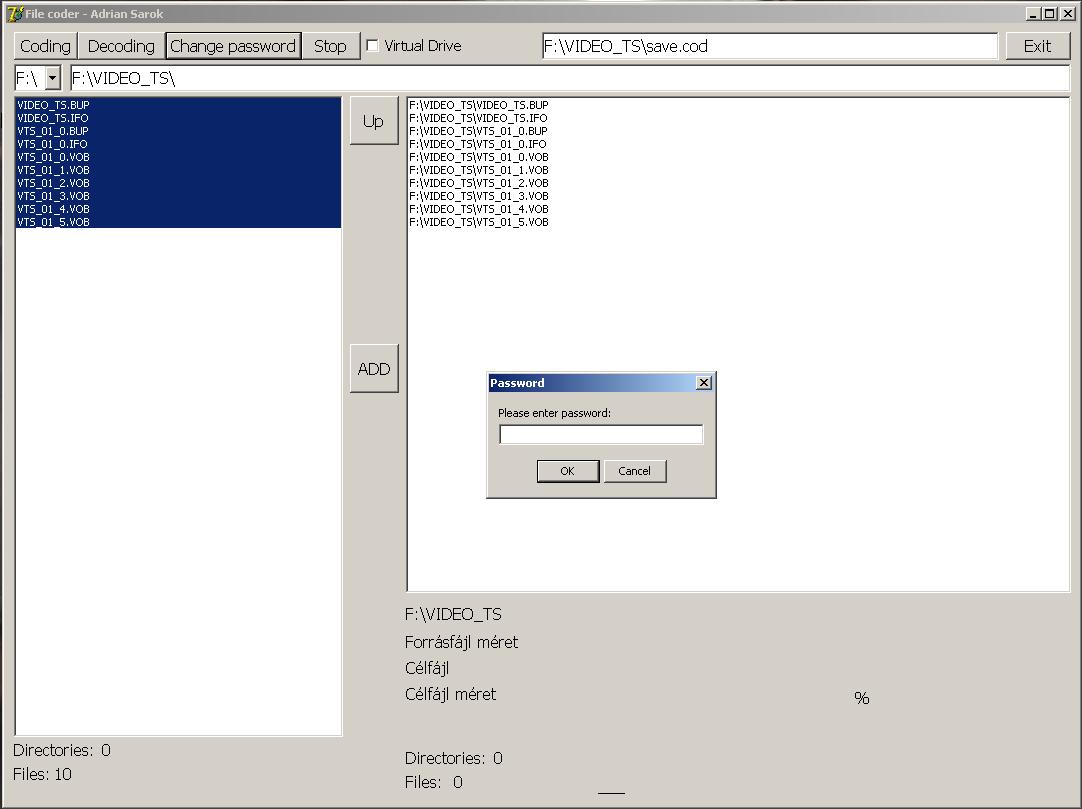Click the F:\VIDEO_TS\ folder path field
Image resolution: width=1082 pixels, height=809 pixels.
click(569, 78)
